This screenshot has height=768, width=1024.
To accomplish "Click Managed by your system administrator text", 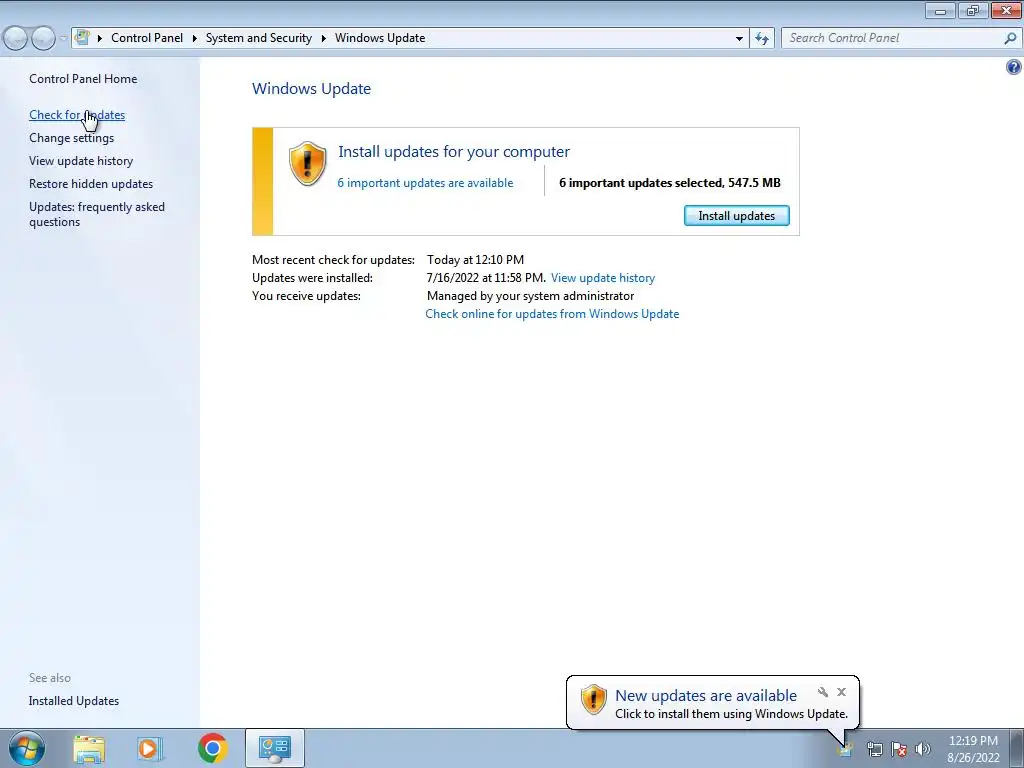I will tap(530, 296).
